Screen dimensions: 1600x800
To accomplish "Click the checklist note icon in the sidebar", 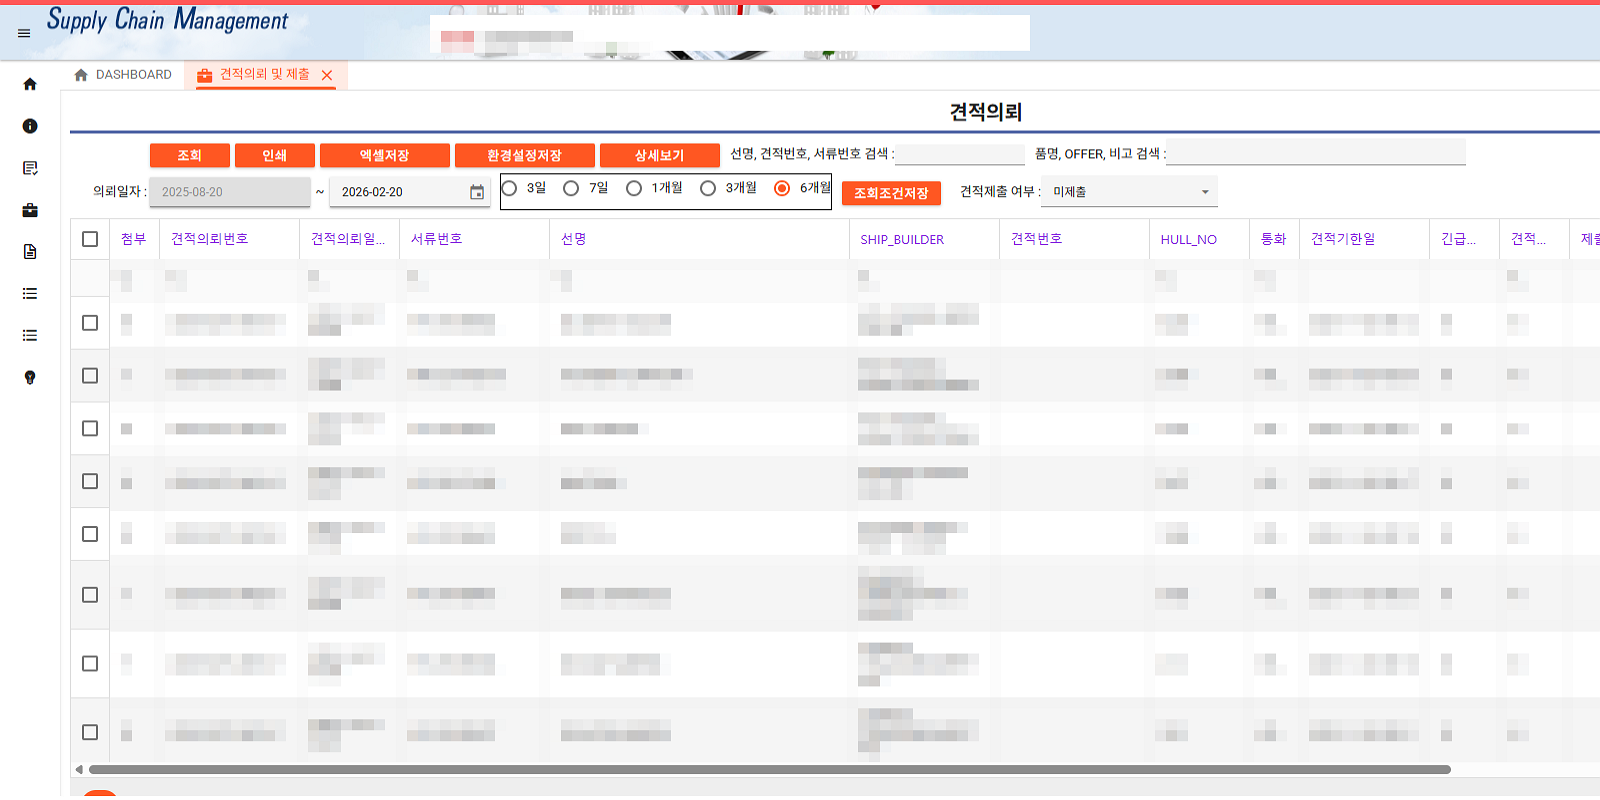I will point(30,168).
